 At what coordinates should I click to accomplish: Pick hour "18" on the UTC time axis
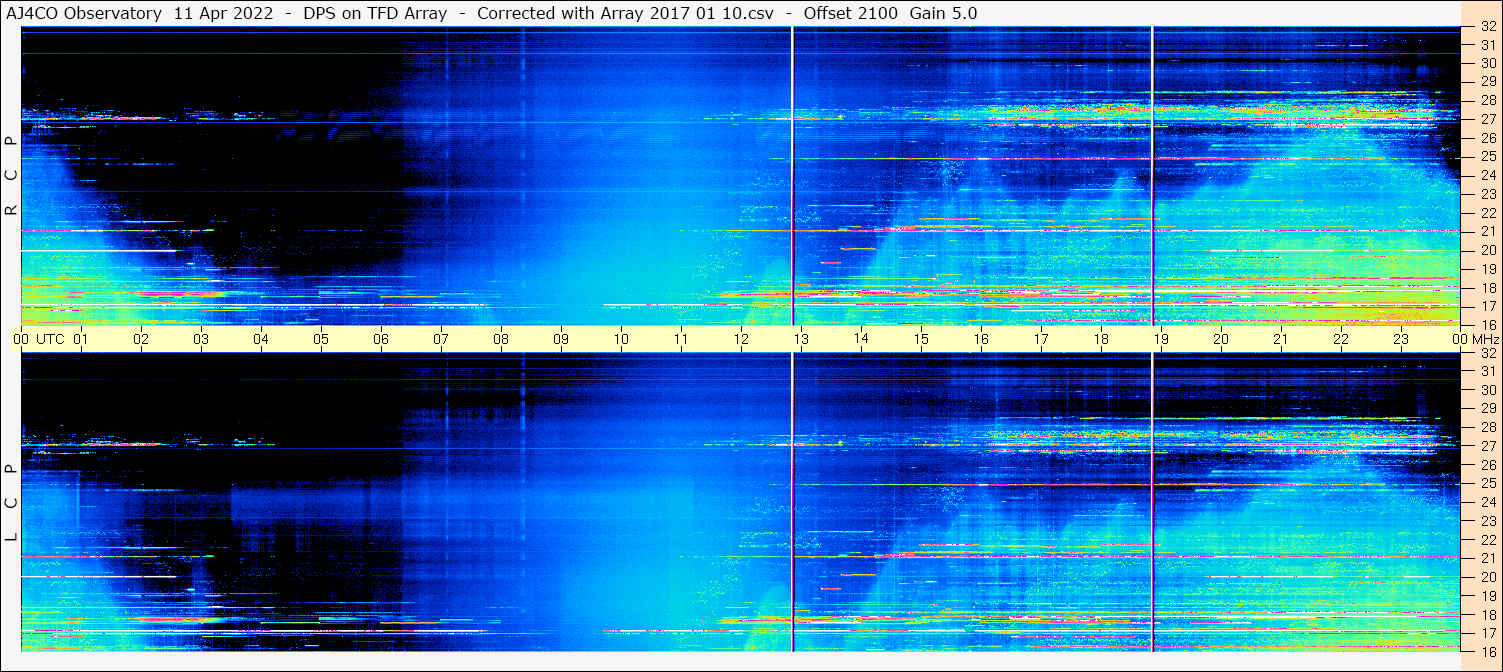coord(1101,339)
